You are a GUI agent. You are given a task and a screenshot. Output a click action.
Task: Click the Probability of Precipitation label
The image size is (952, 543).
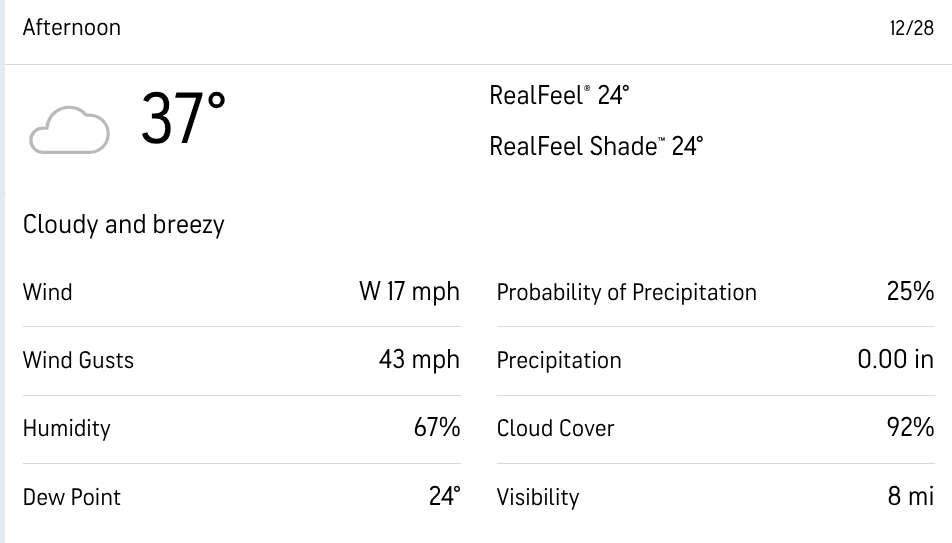(627, 292)
